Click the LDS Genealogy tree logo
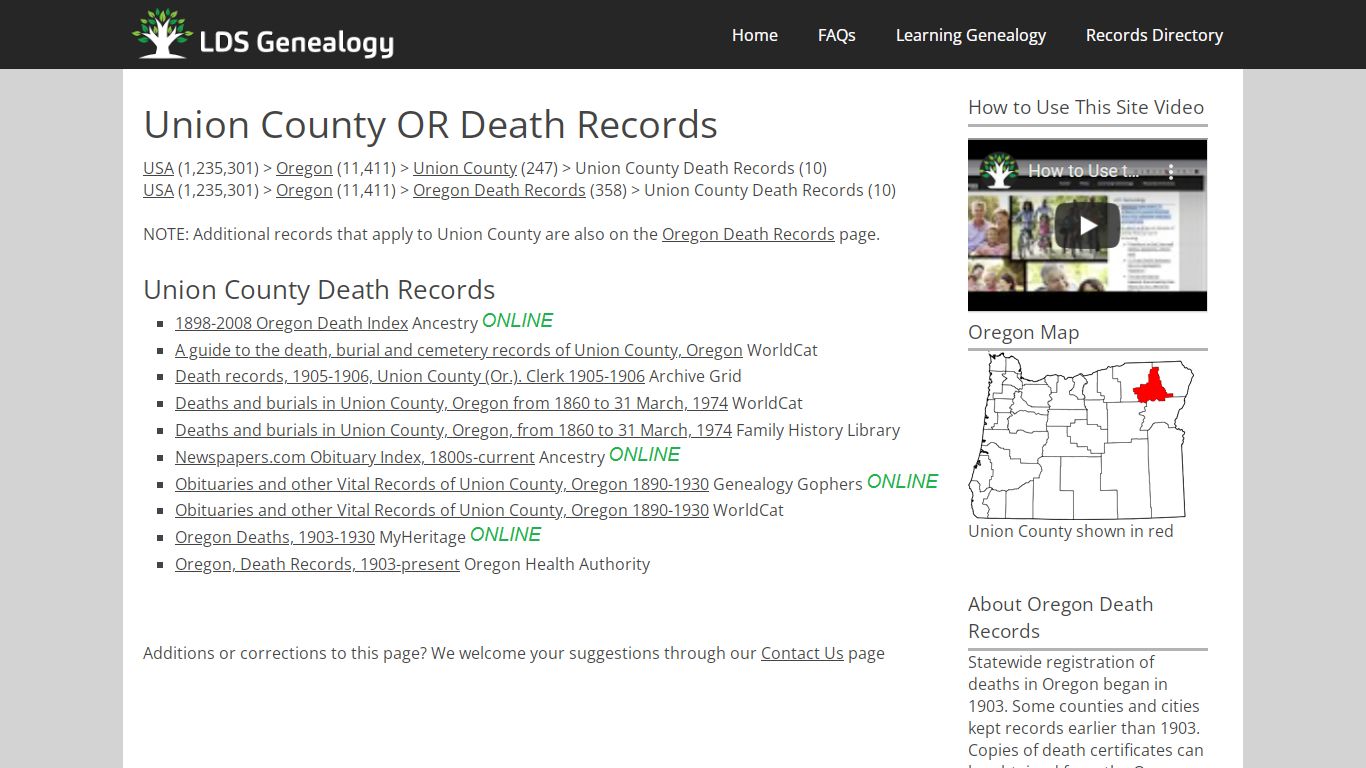 [162, 34]
